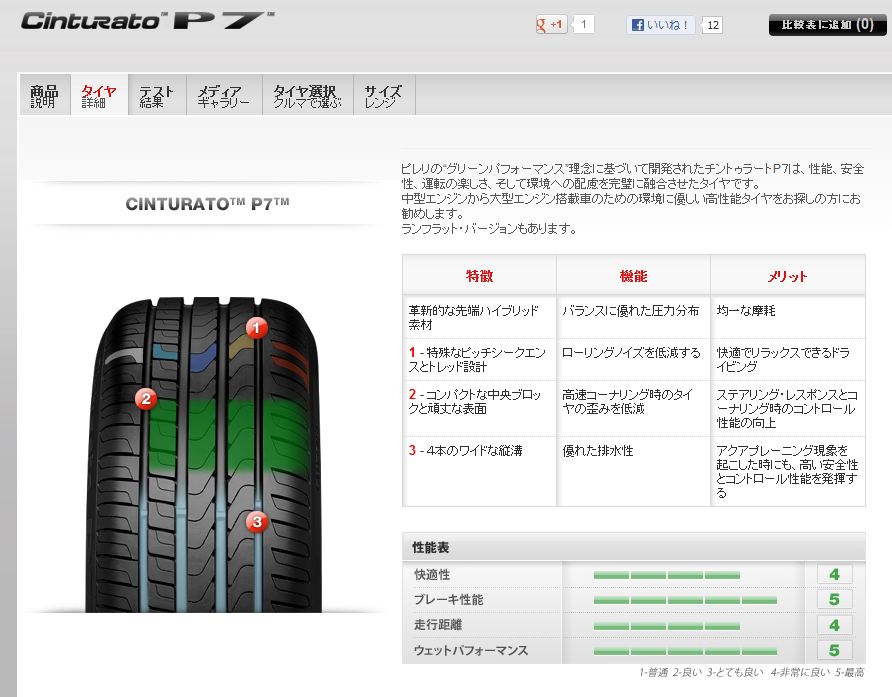The height and width of the screenshot is (697, 892).
Task: Click the Google +1 count box
Action: pyautogui.click(x=583, y=24)
